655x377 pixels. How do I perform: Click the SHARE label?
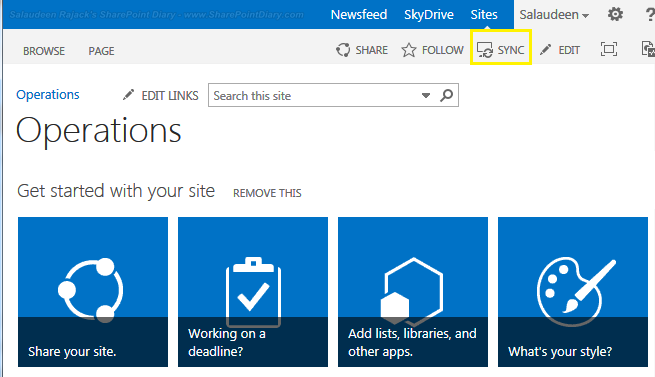(371, 50)
